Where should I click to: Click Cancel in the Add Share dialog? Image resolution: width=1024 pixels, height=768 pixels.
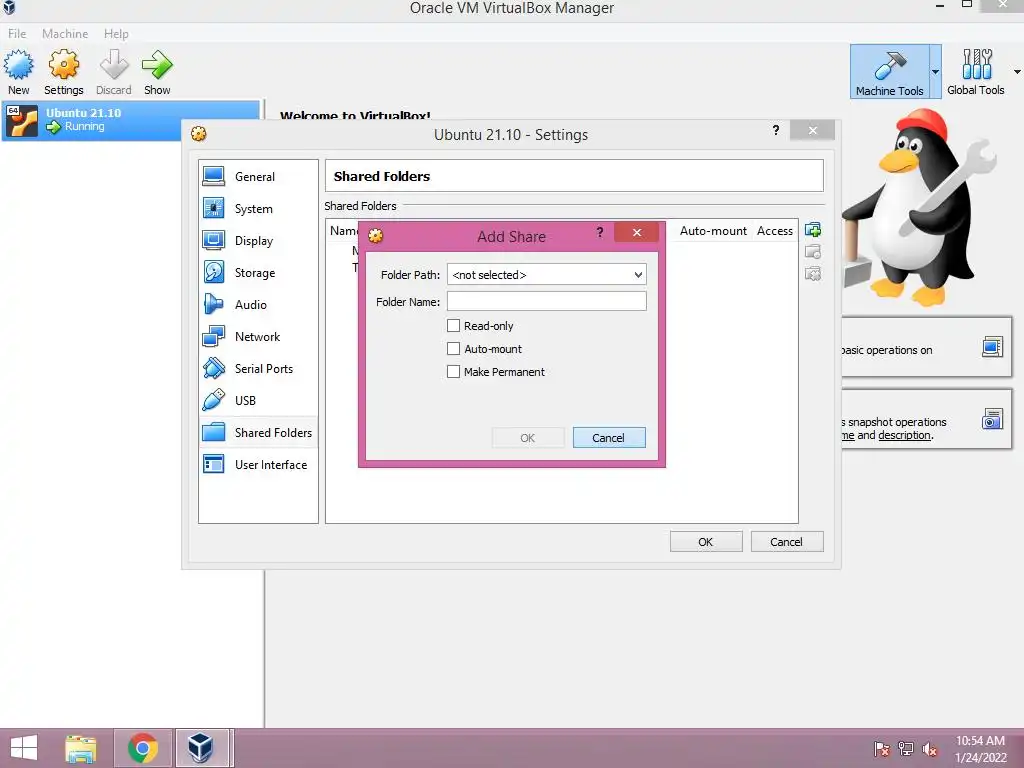[x=609, y=438]
